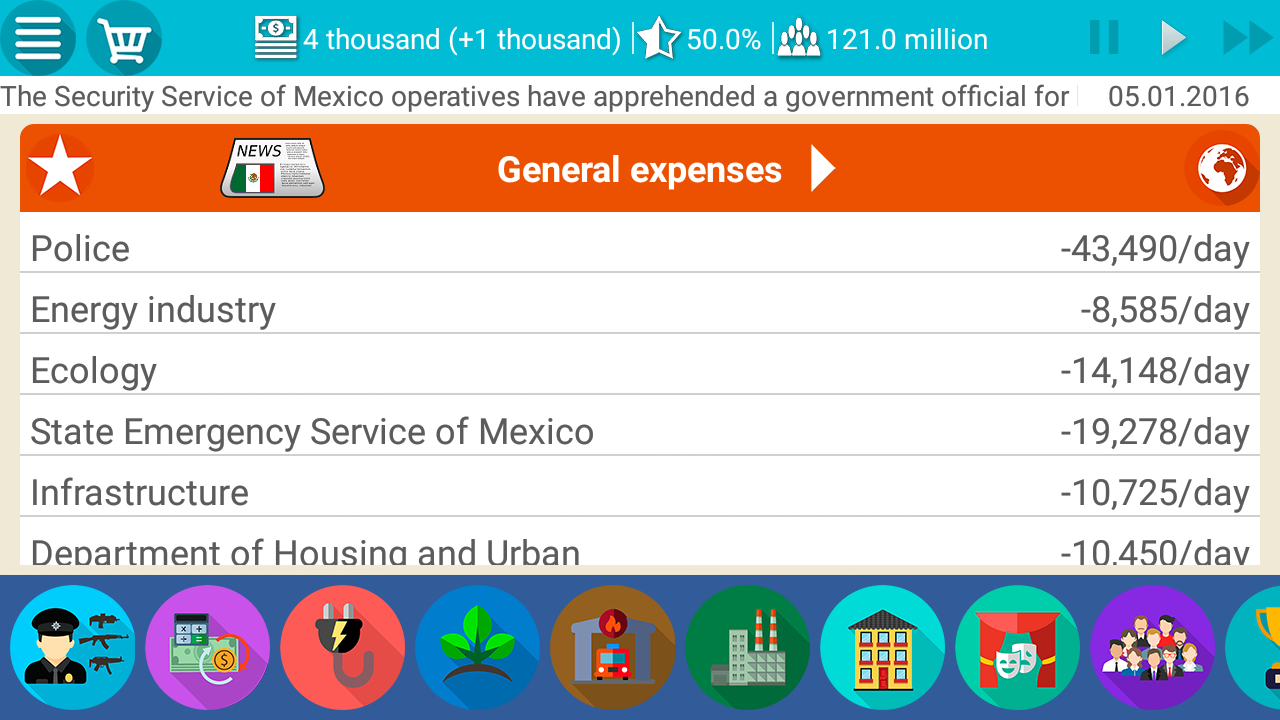Select the Energy industry expense row

(640, 303)
